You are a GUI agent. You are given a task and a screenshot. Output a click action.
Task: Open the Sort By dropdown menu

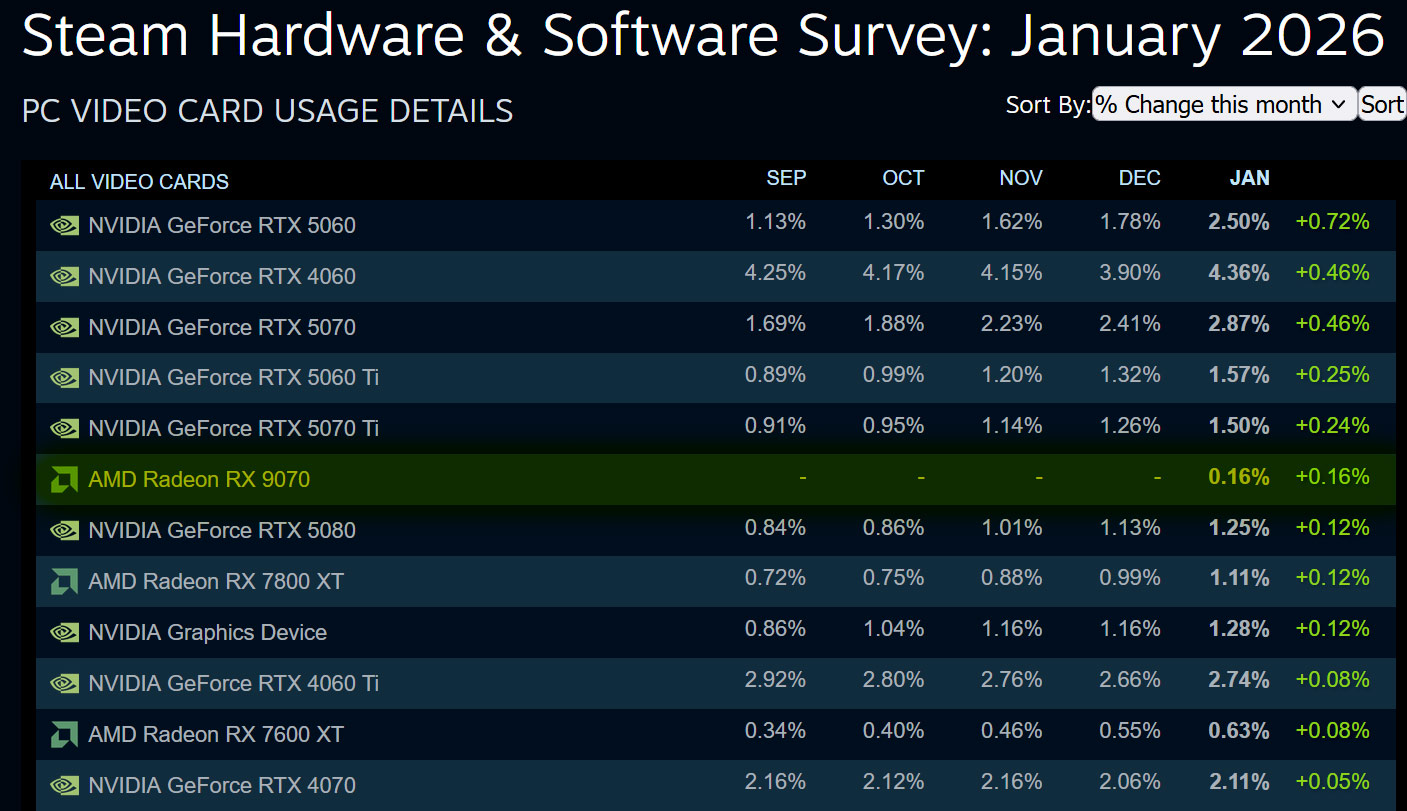(x=1223, y=104)
